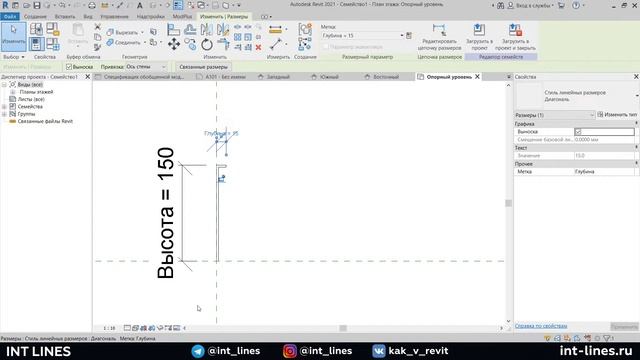Open the Выбор panel dropdown
The width and height of the screenshot is (640, 360).
(13, 57)
